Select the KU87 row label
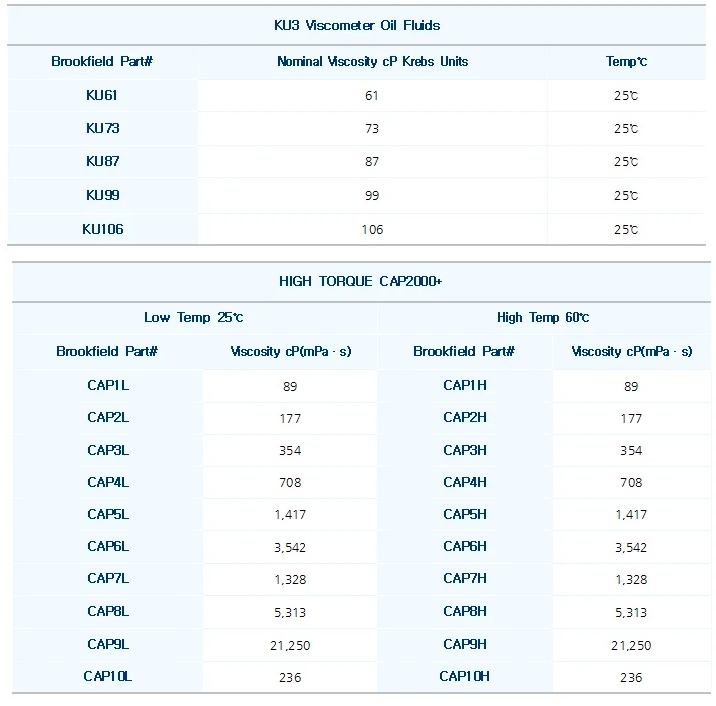716x706 pixels. 102,161
